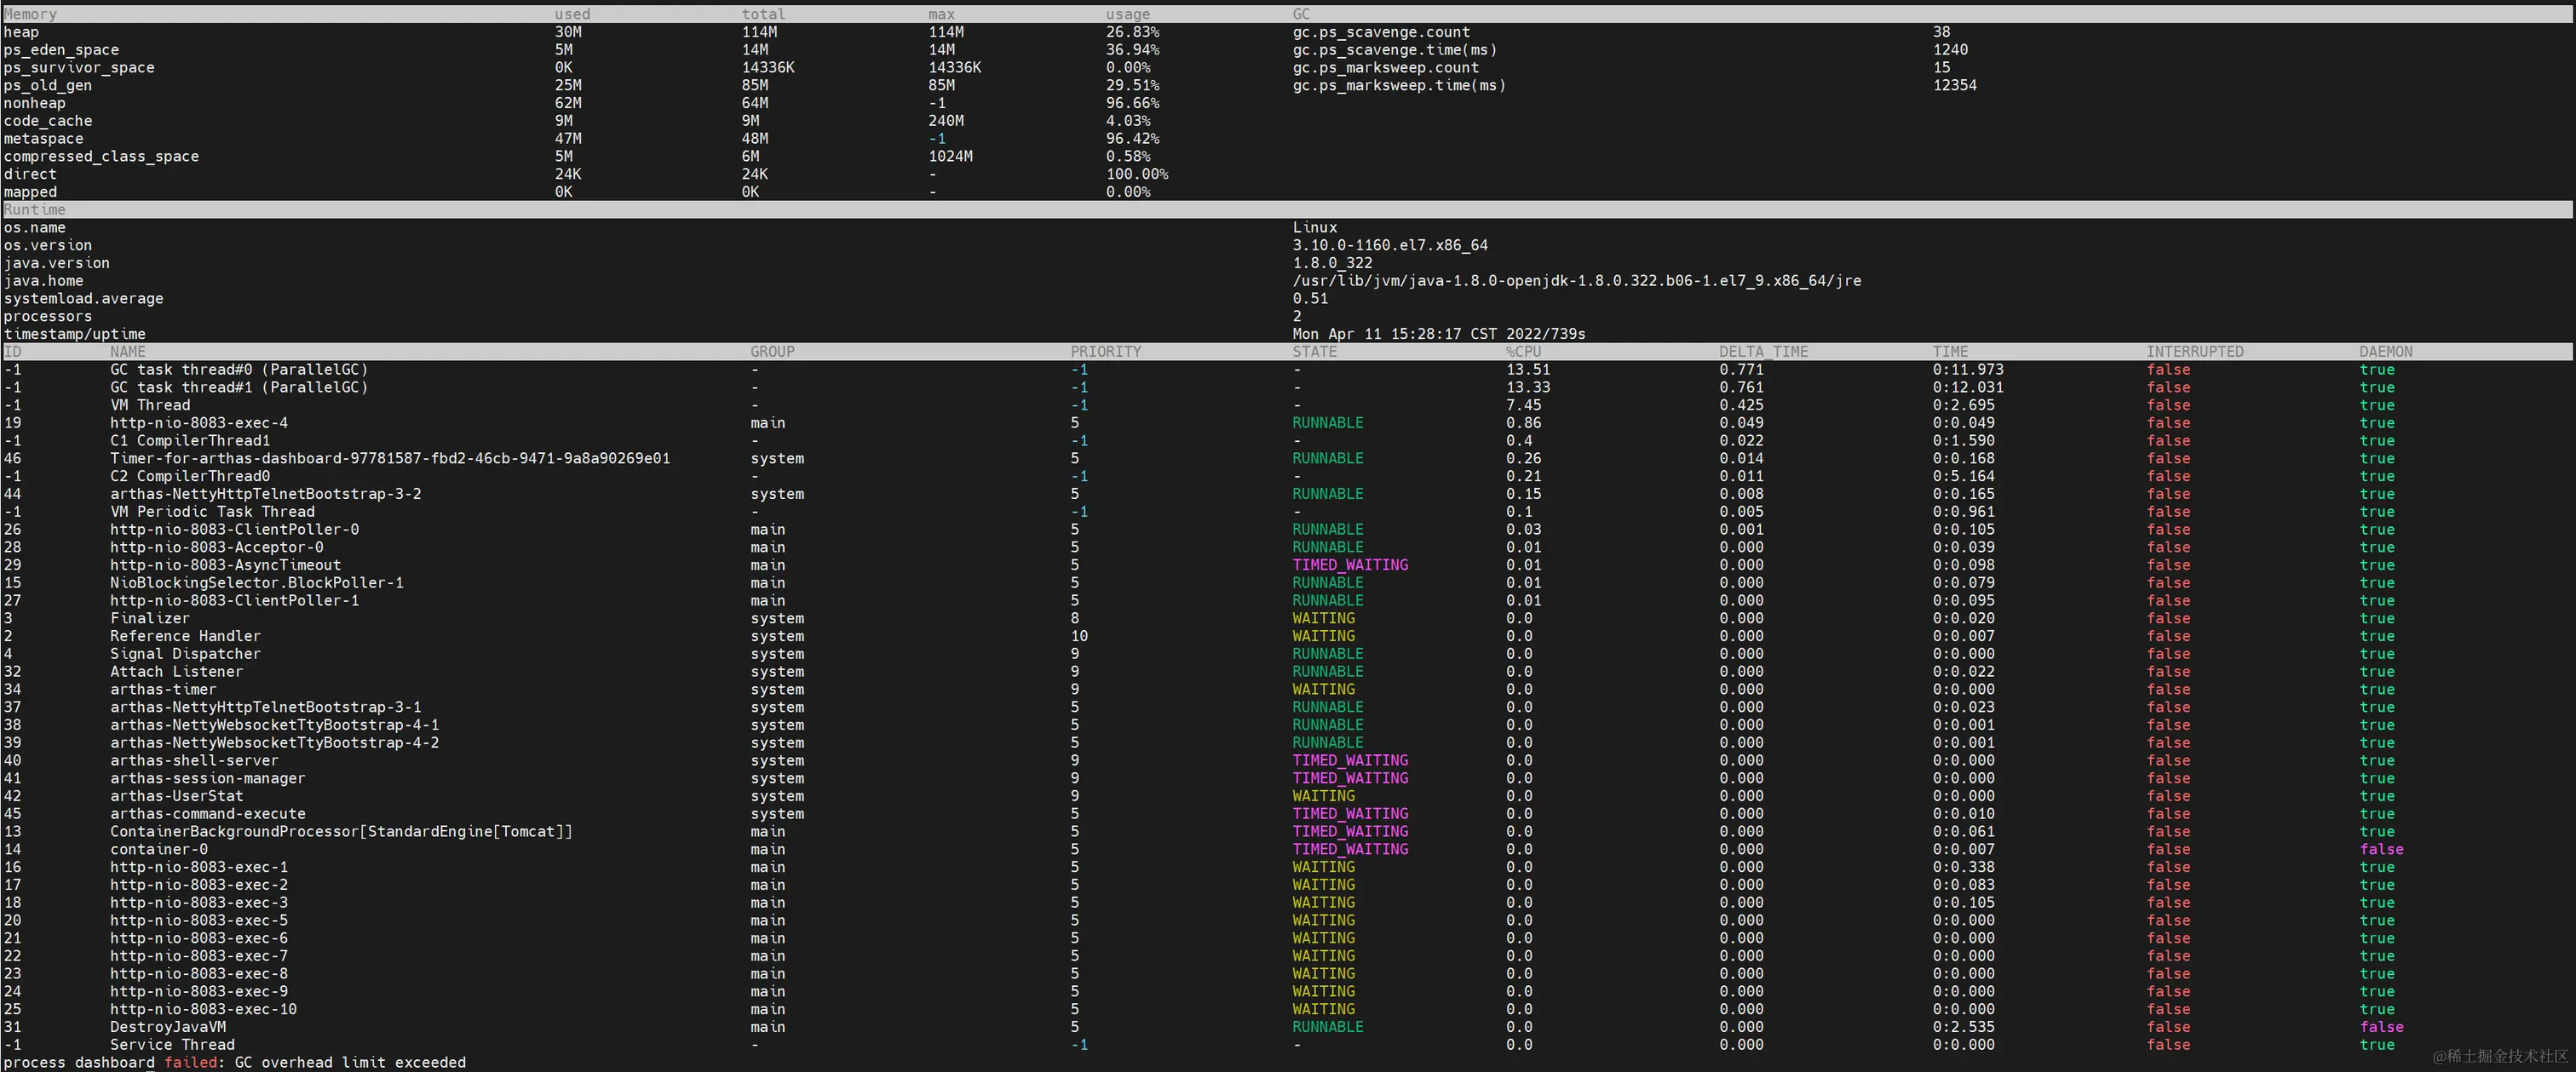Click the 'STATE' column header
Image resolution: width=2576 pixels, height=1072 pixels.
click(1314, 352)
